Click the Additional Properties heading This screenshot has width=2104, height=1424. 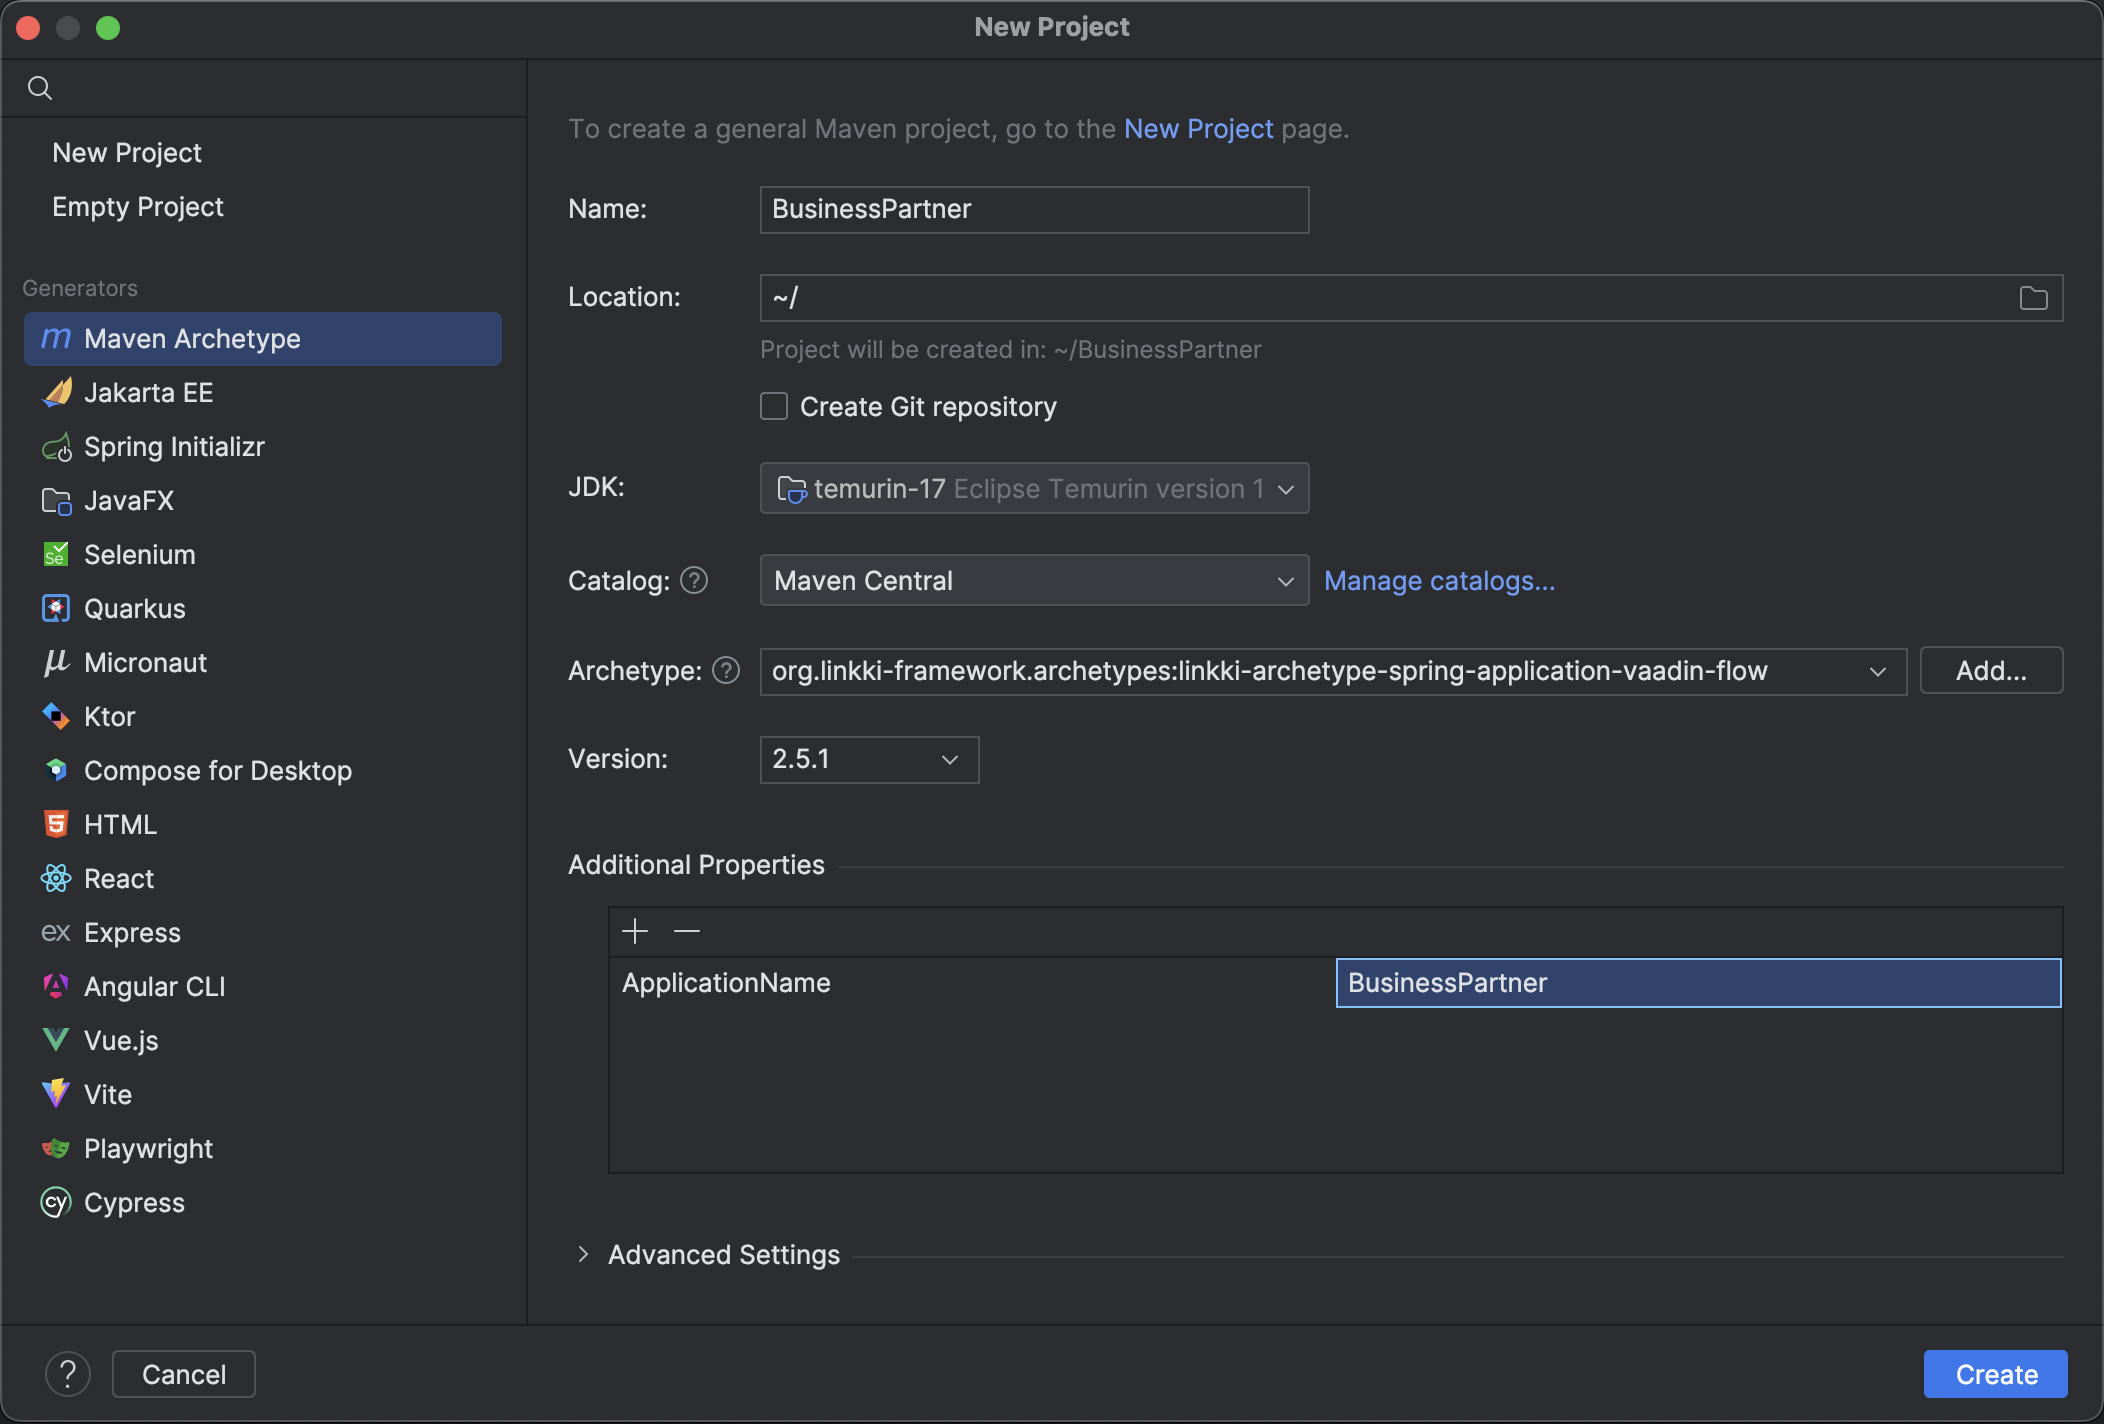(696, 865)
